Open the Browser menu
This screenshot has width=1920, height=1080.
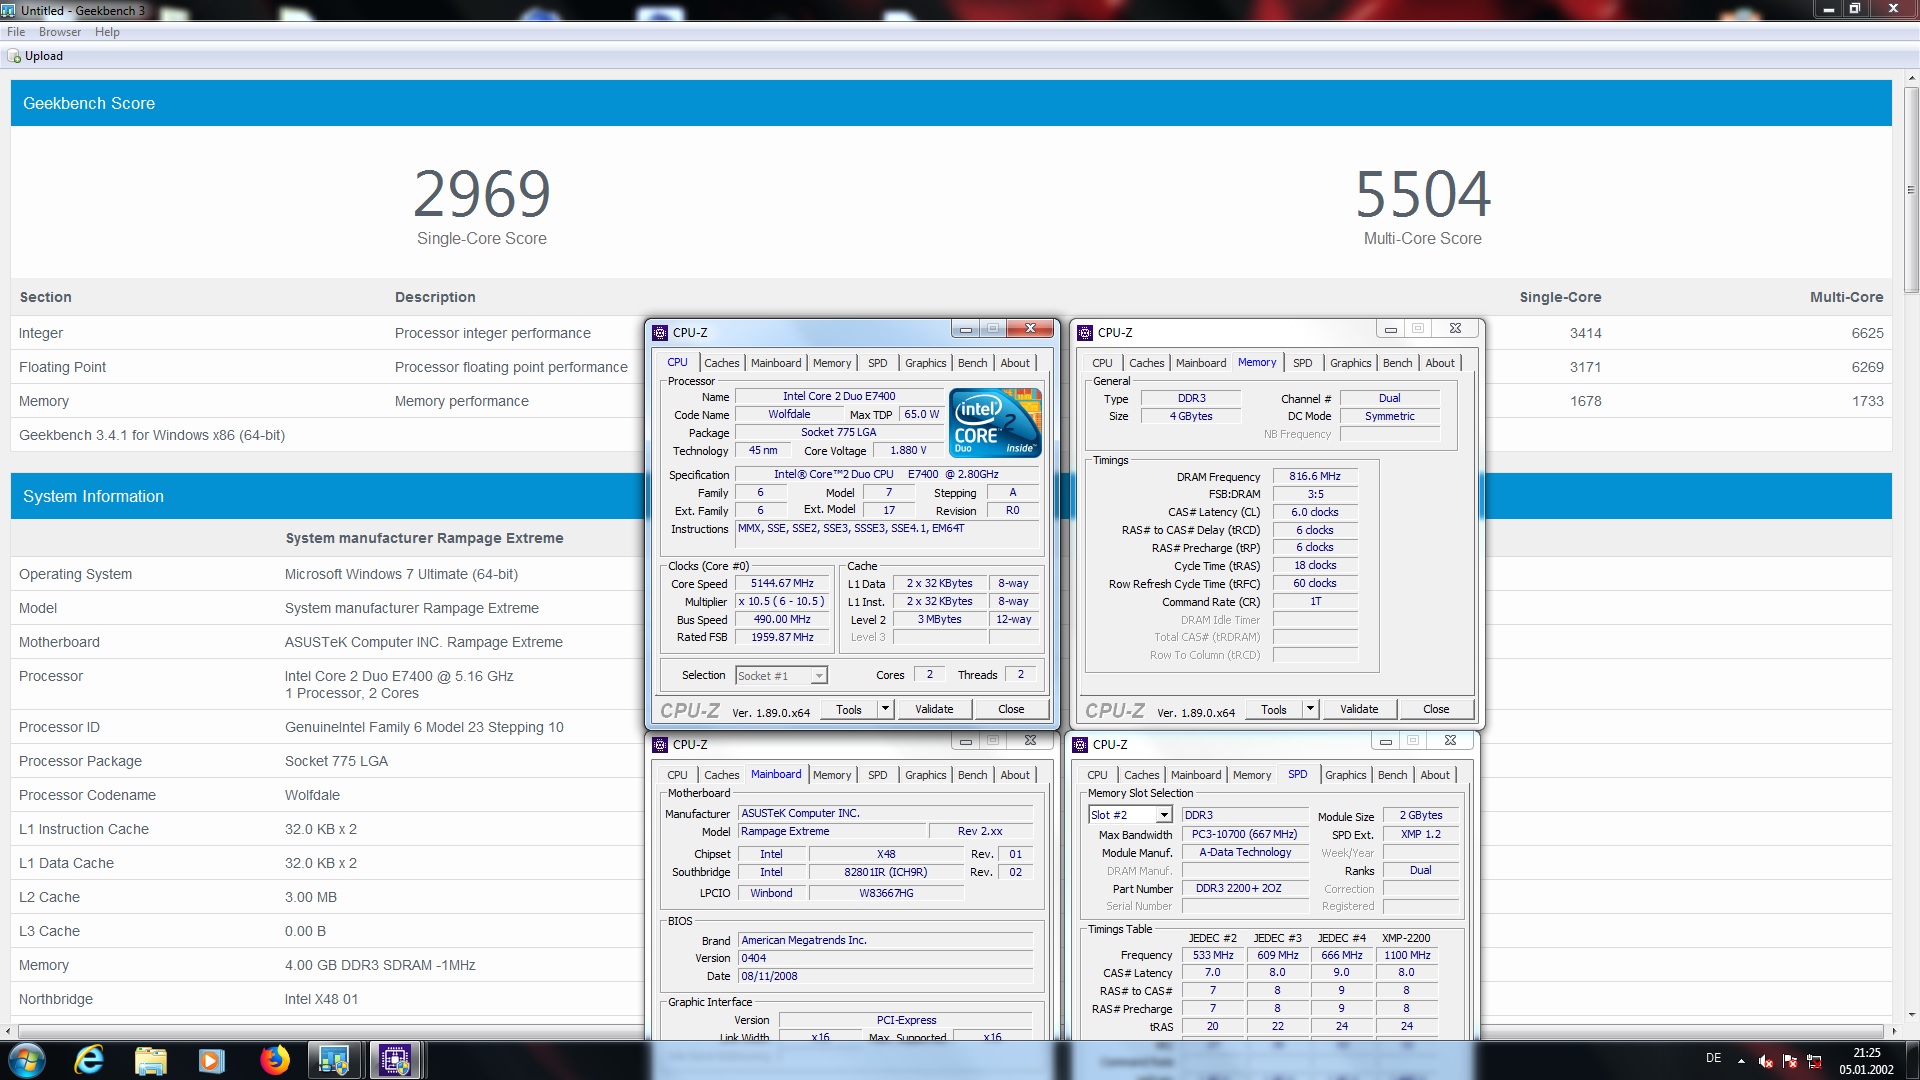(60, 32)
